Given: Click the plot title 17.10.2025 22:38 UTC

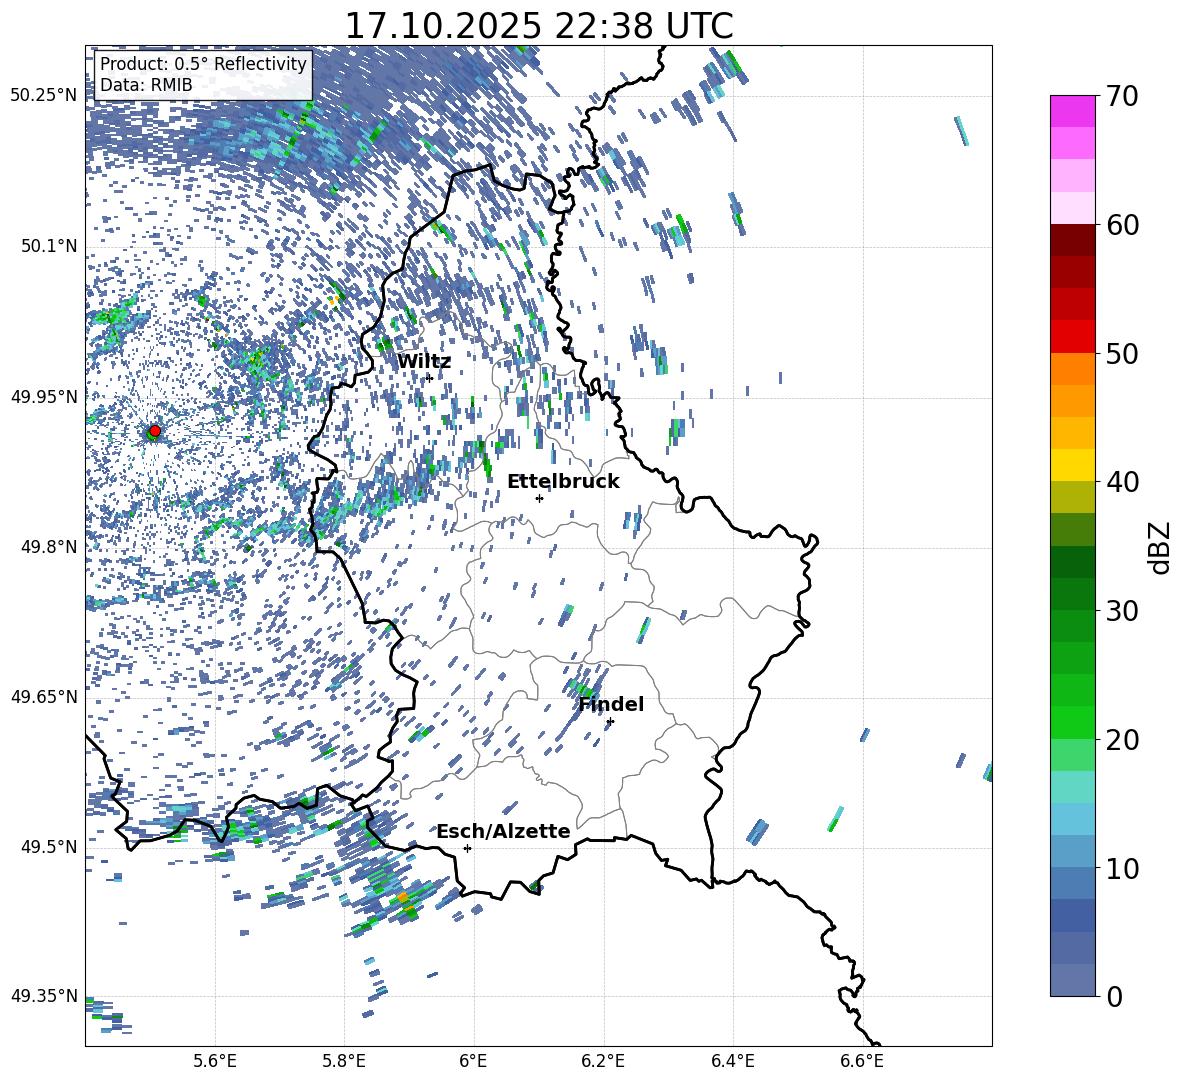Looking at the screenshot, I should 539,26.
